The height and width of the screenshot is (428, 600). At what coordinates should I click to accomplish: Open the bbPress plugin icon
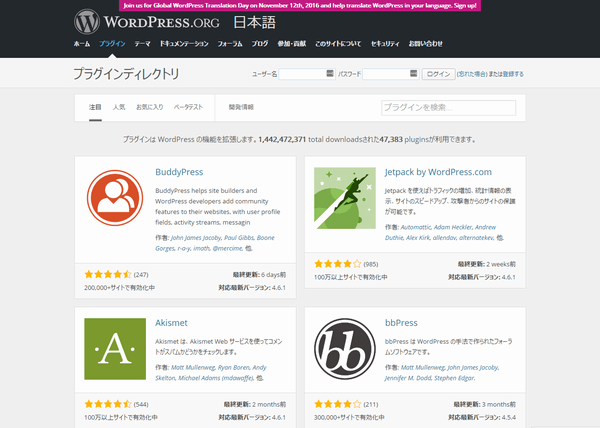point(345,349)
